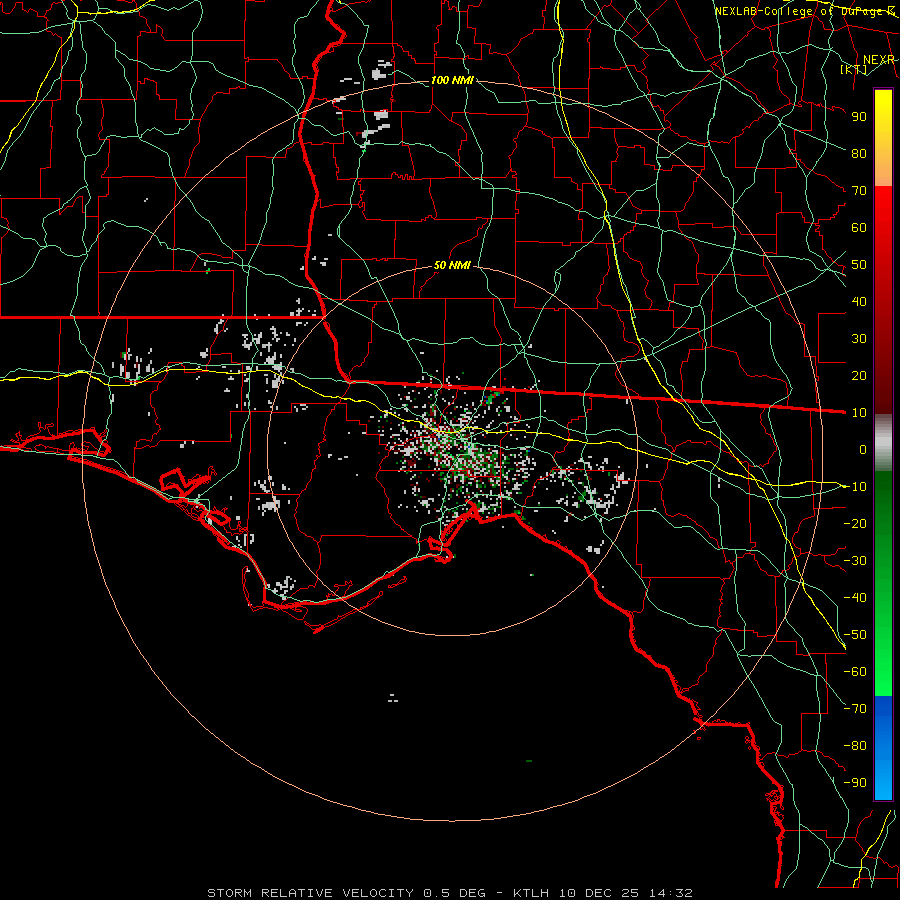900x900 pixels.
Task: Click the "NEXR" label above the color bar
Action: [879, 60]
